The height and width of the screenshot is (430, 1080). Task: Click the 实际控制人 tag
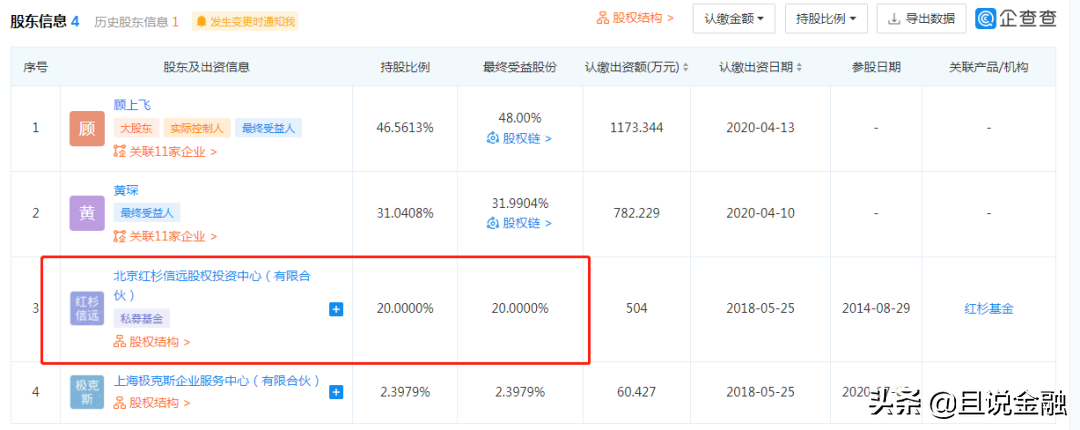click(x=197, y=128)
